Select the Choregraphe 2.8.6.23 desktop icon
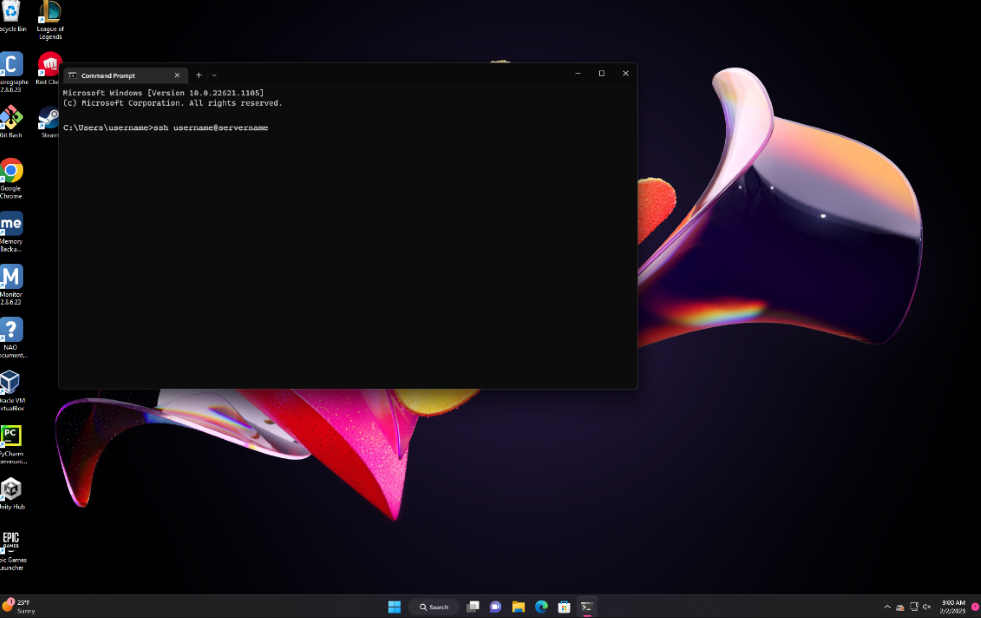 (12, 73)
